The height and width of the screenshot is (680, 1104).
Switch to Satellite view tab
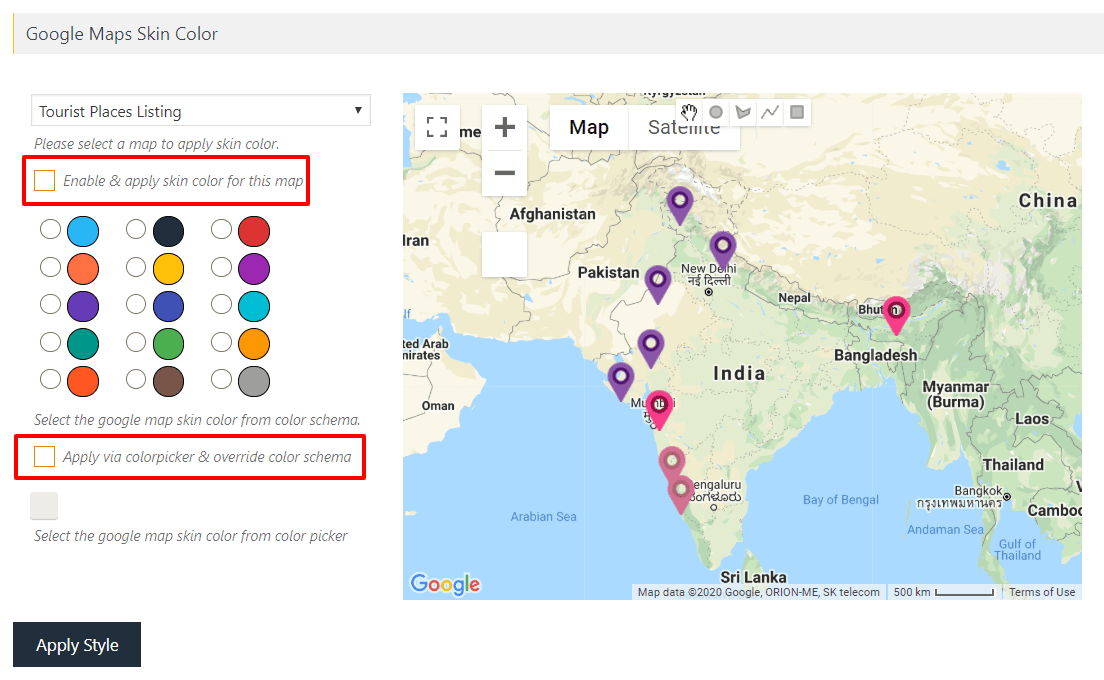coord(684,127)
